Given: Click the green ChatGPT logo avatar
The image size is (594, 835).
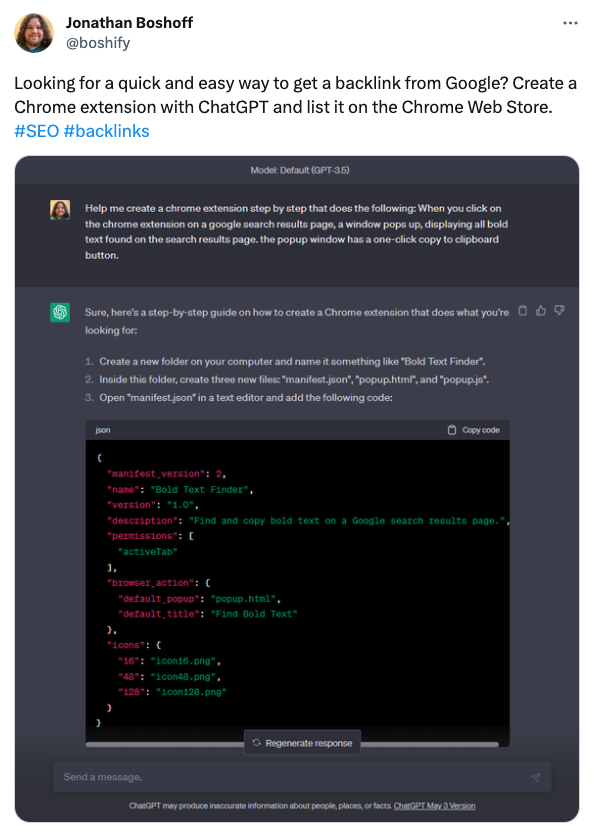Looking at the screenshot, I should (60, 312).
